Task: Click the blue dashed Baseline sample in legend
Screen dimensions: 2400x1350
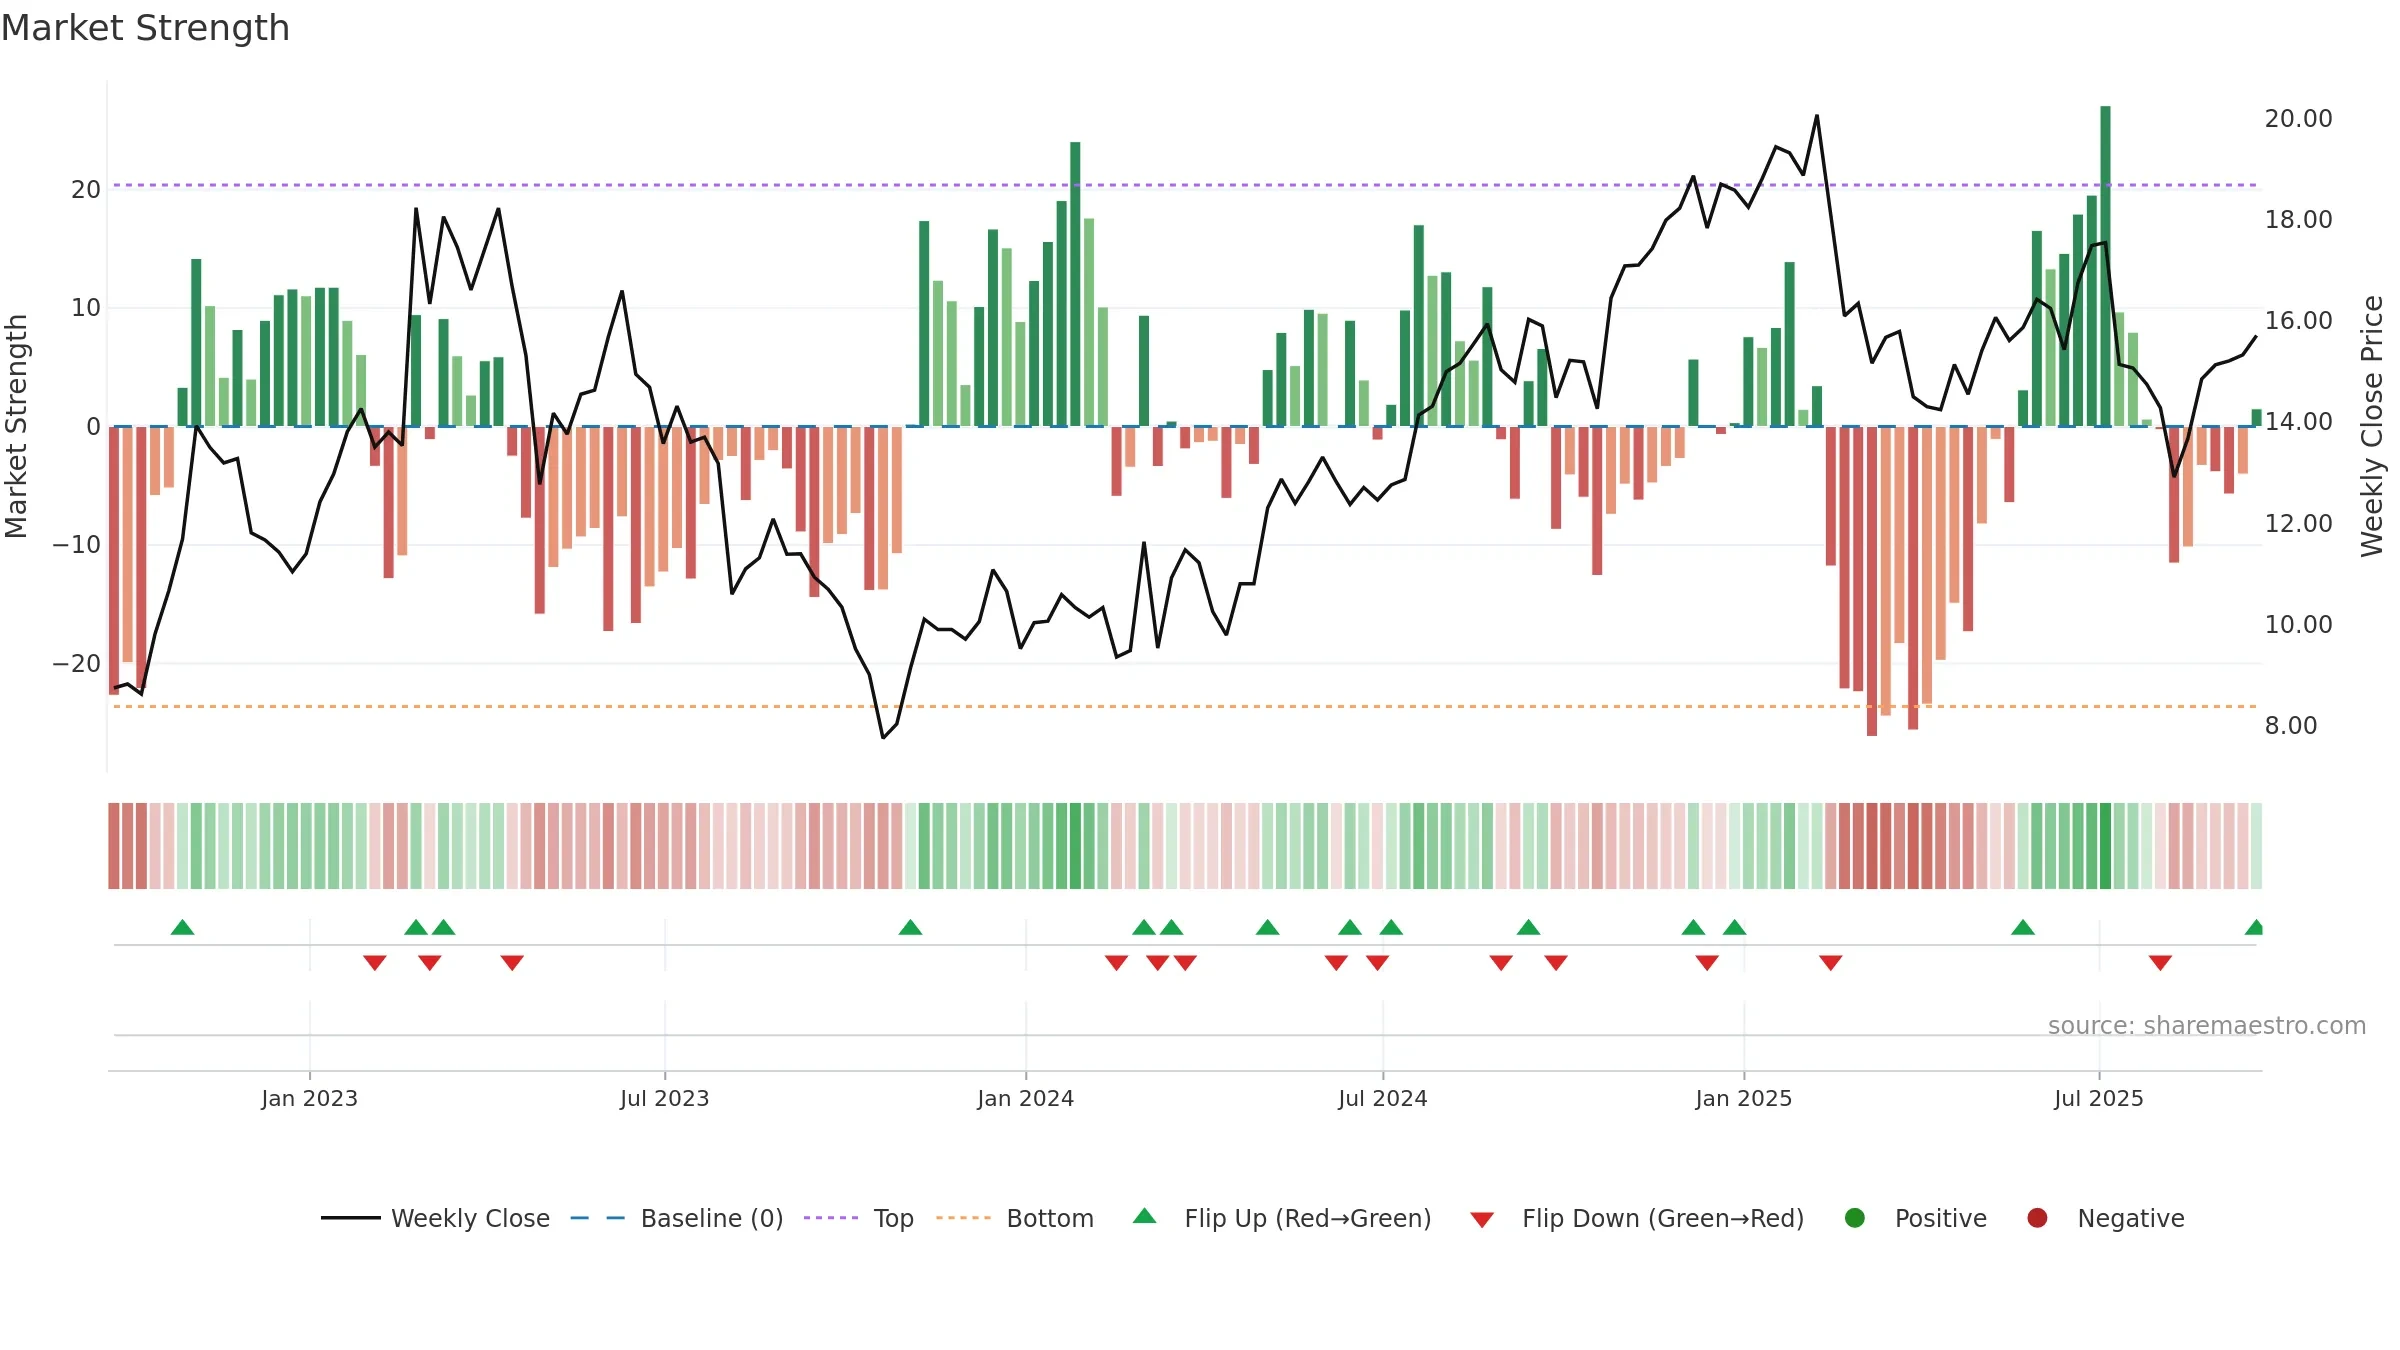Action: 597,1218
